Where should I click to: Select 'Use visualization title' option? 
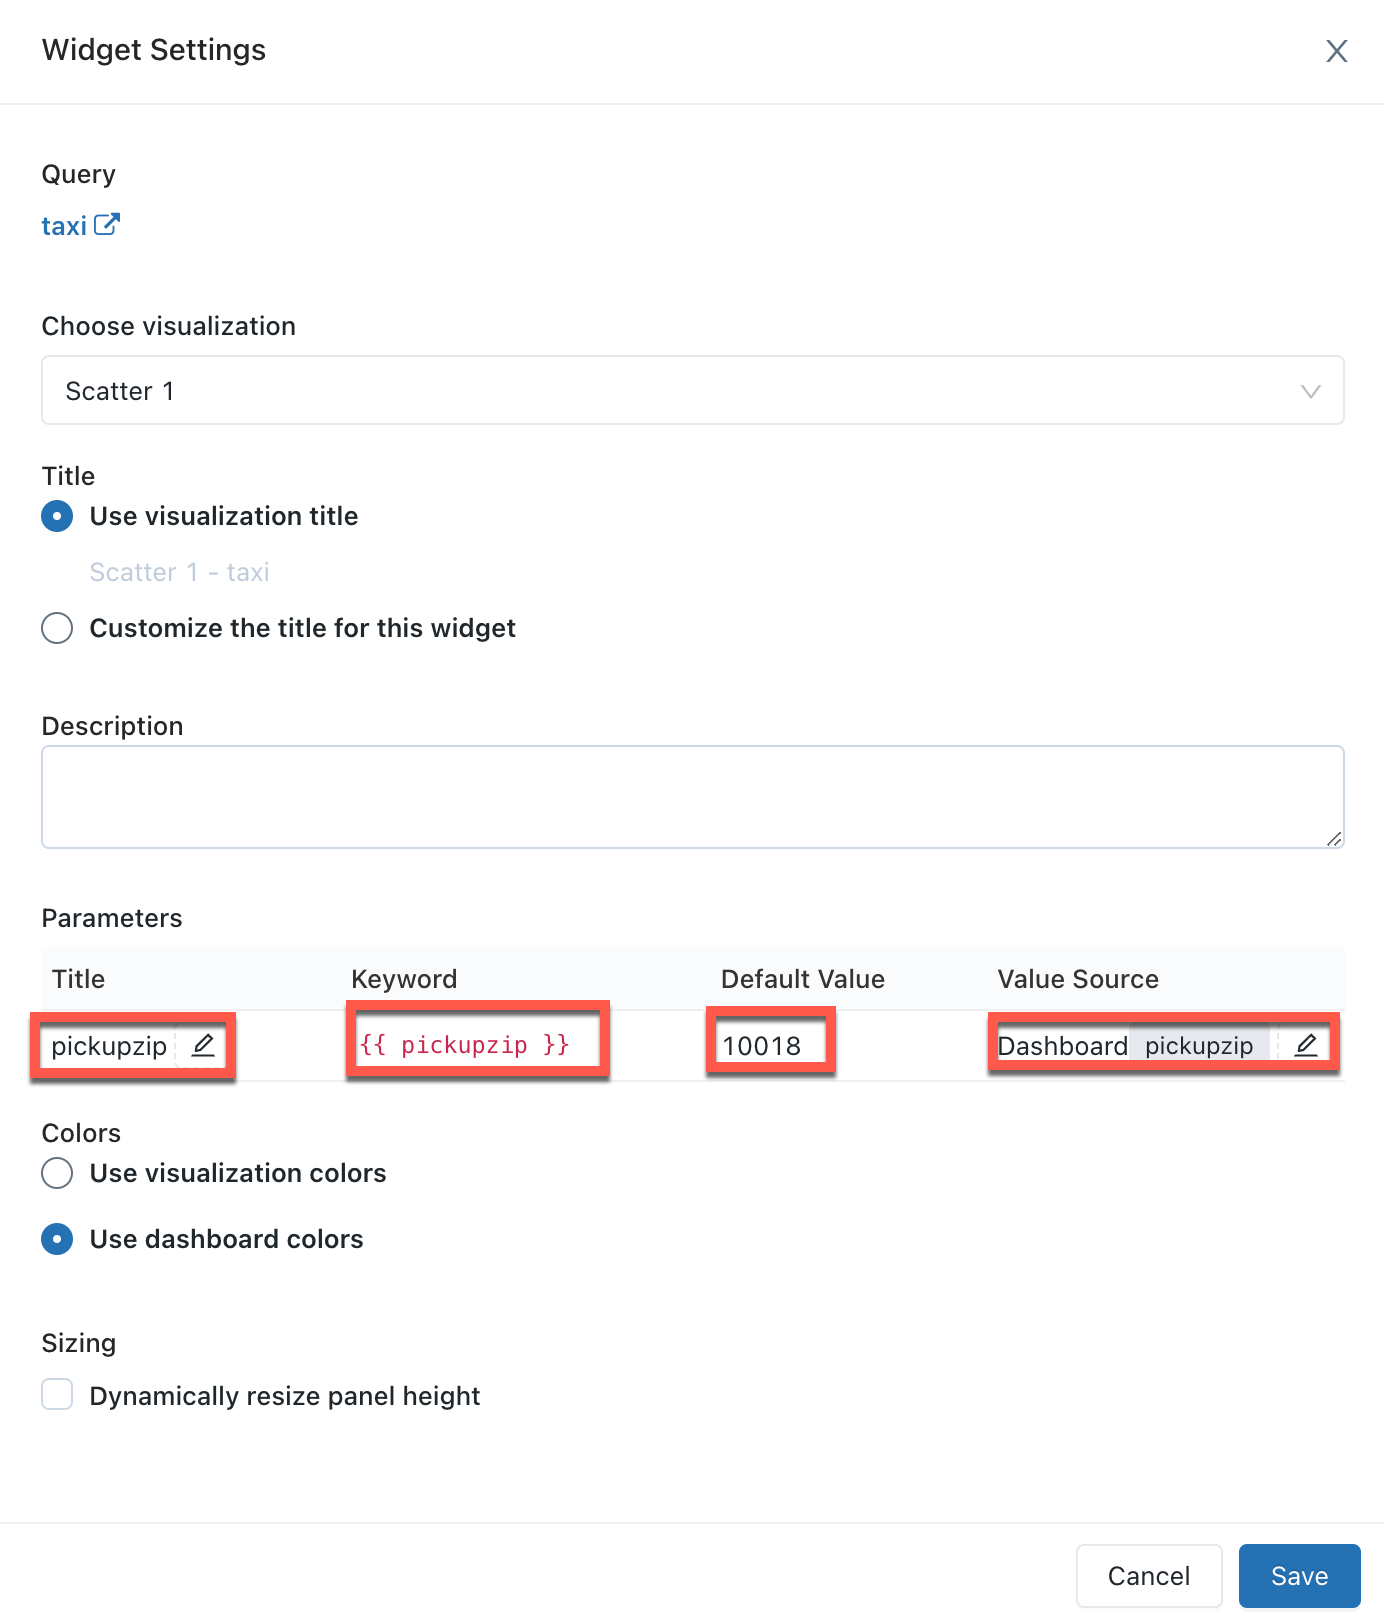point(57,516)
